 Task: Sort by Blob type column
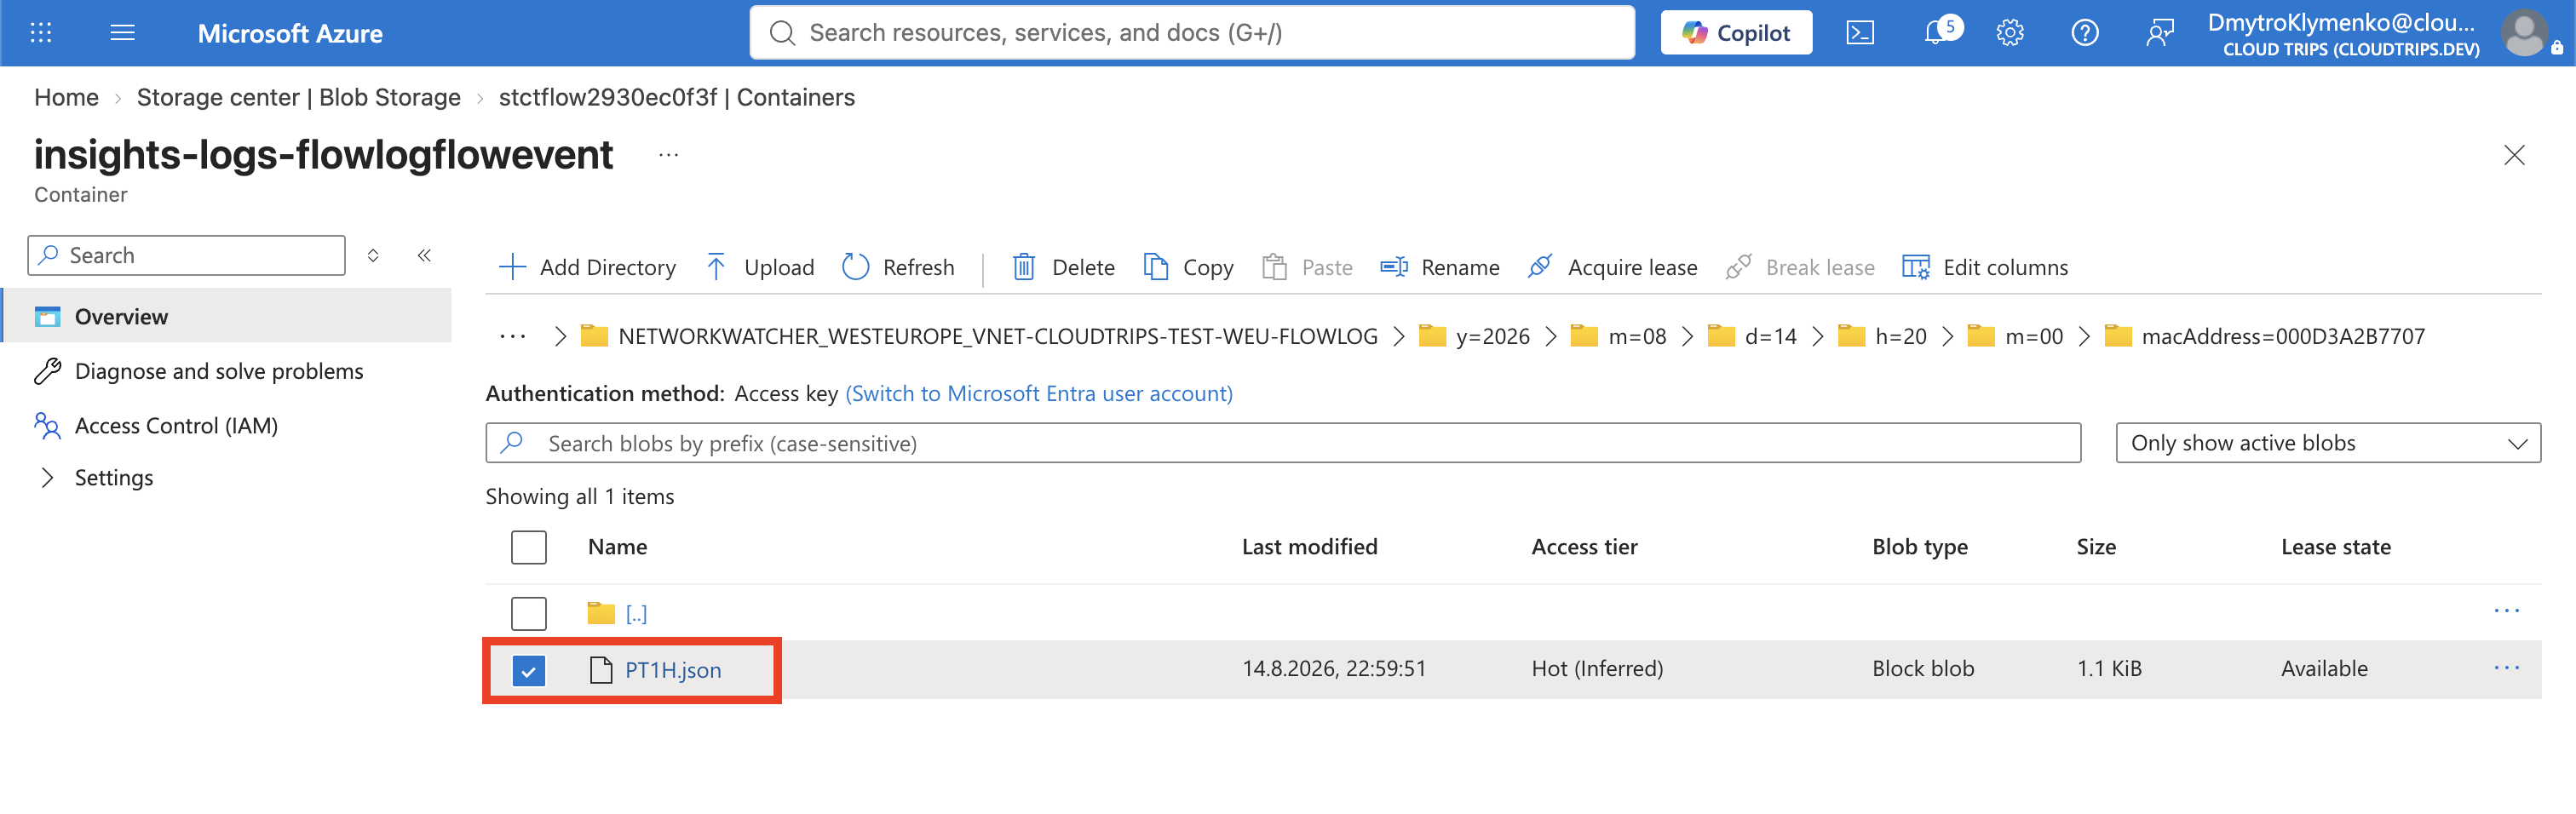1919,546
